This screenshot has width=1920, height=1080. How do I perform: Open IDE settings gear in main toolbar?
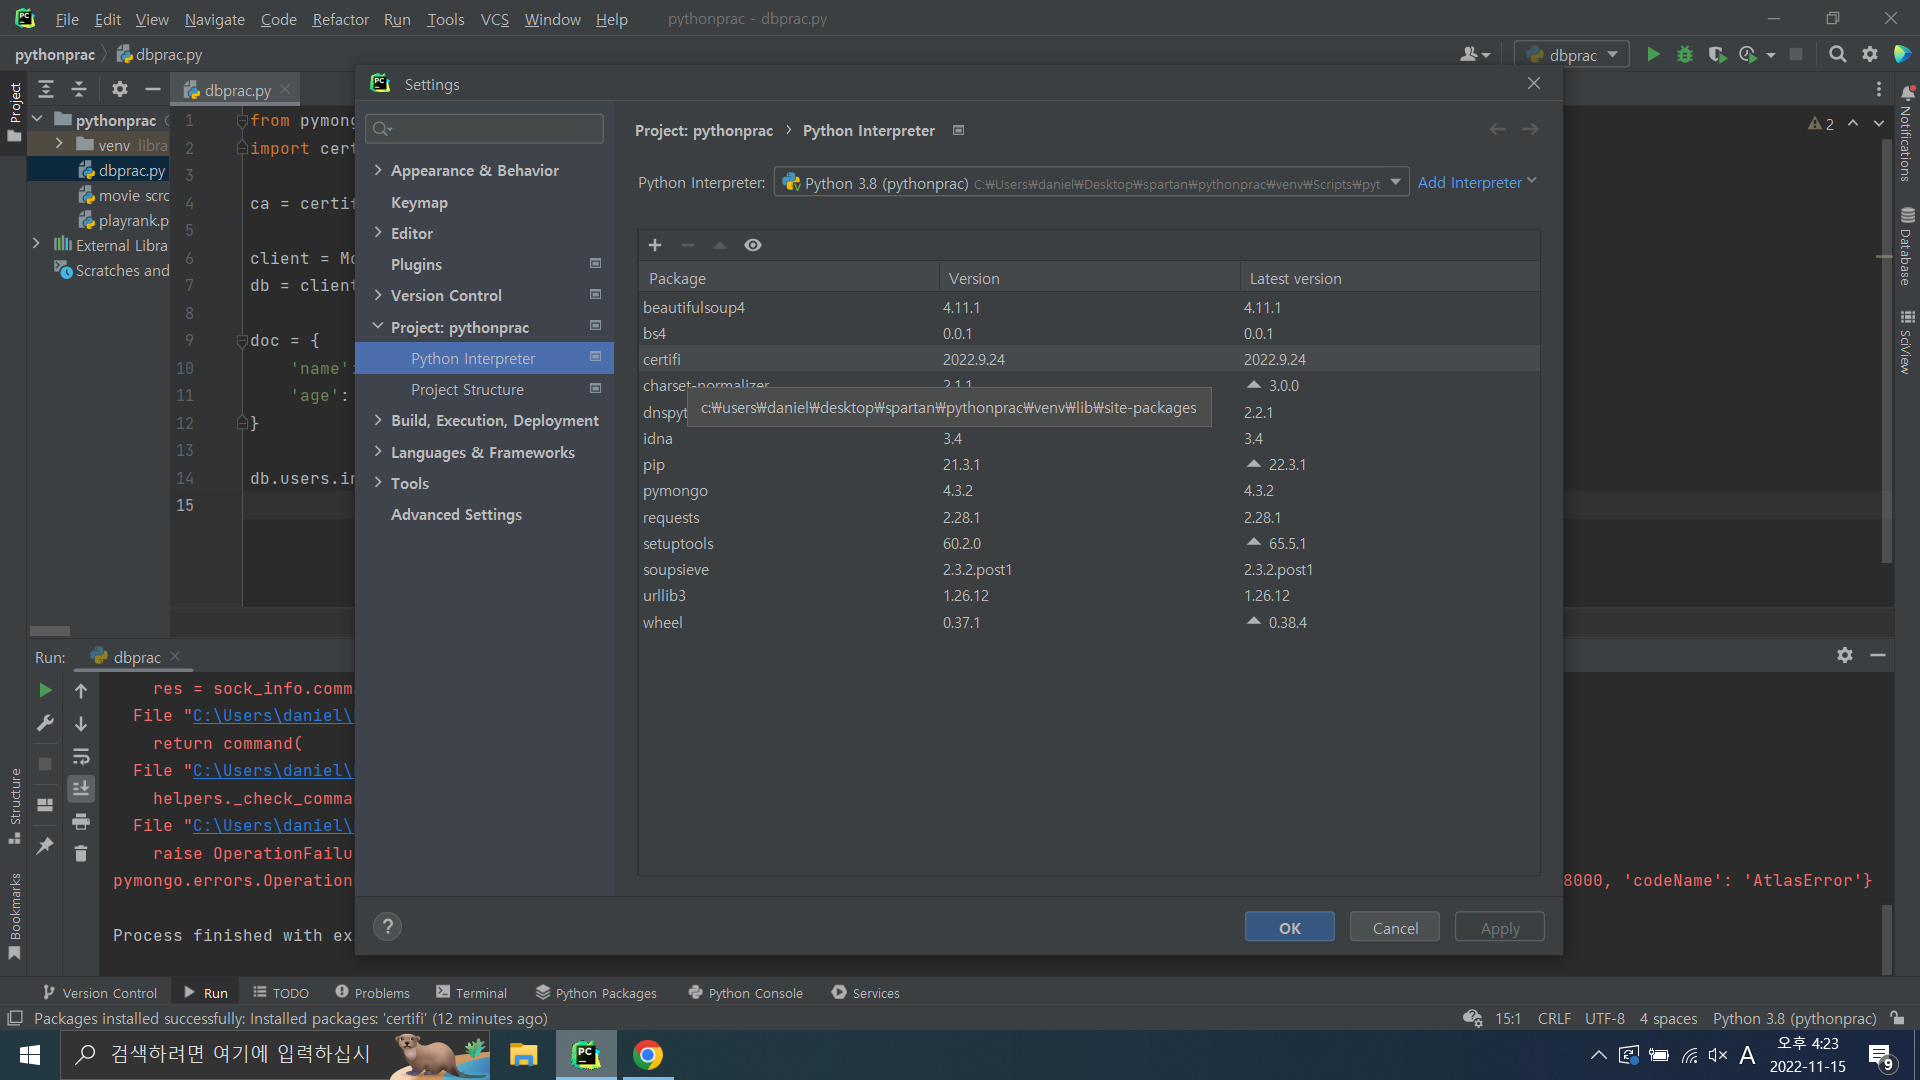(x=1869, y=55)
